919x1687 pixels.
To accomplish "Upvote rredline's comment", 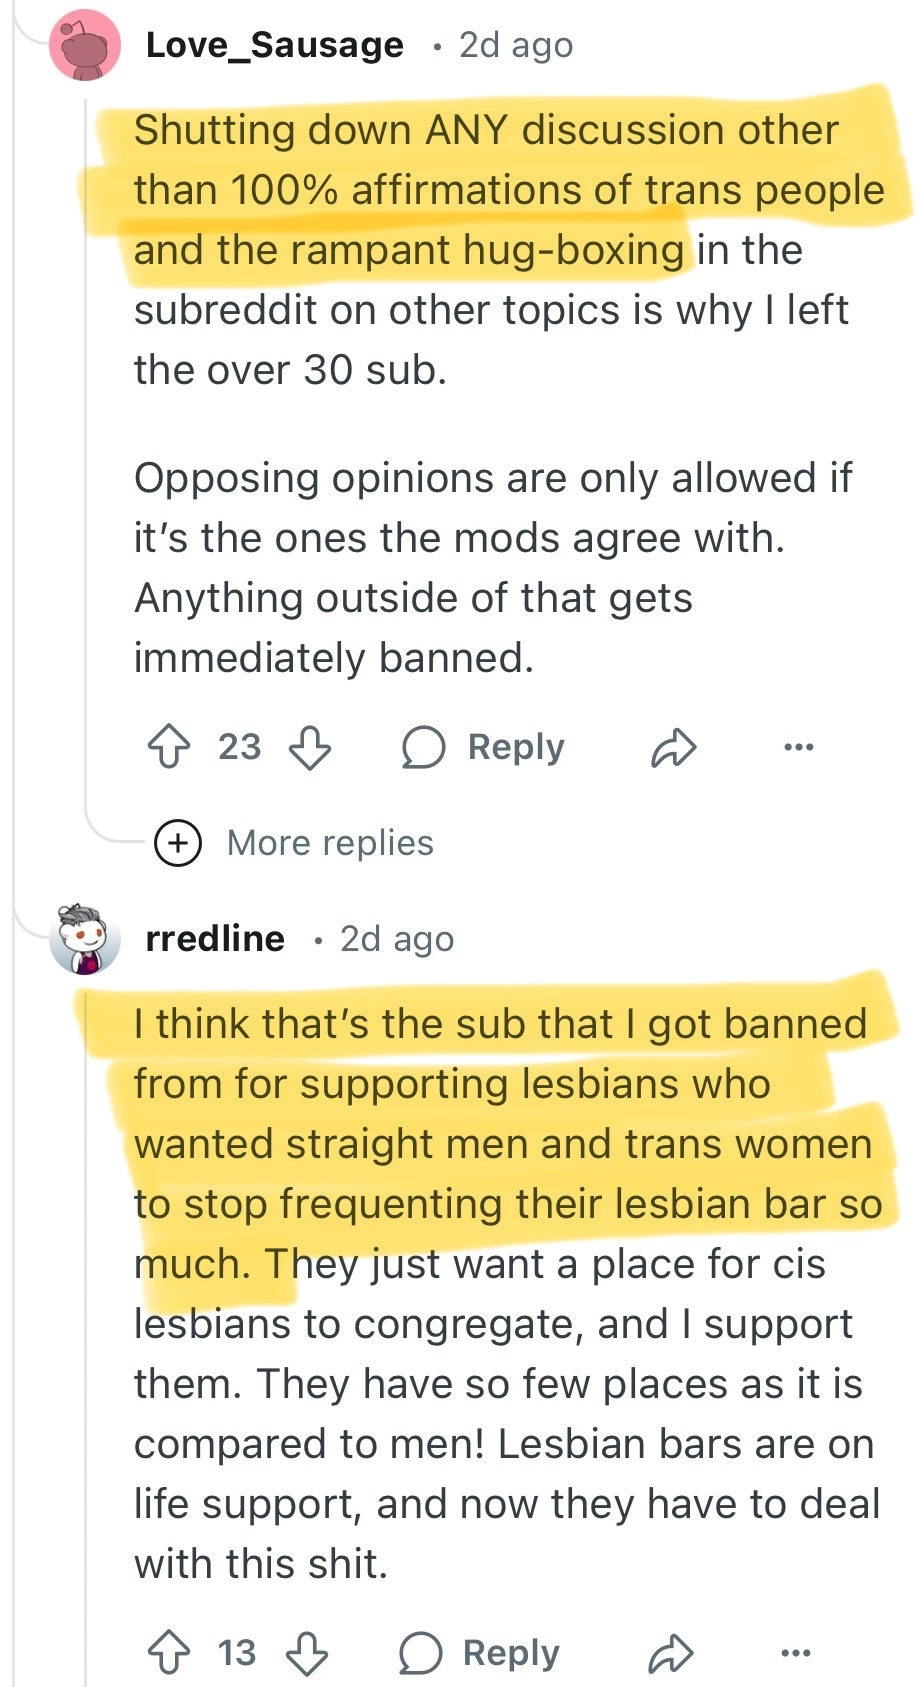I will [169, 1653].
